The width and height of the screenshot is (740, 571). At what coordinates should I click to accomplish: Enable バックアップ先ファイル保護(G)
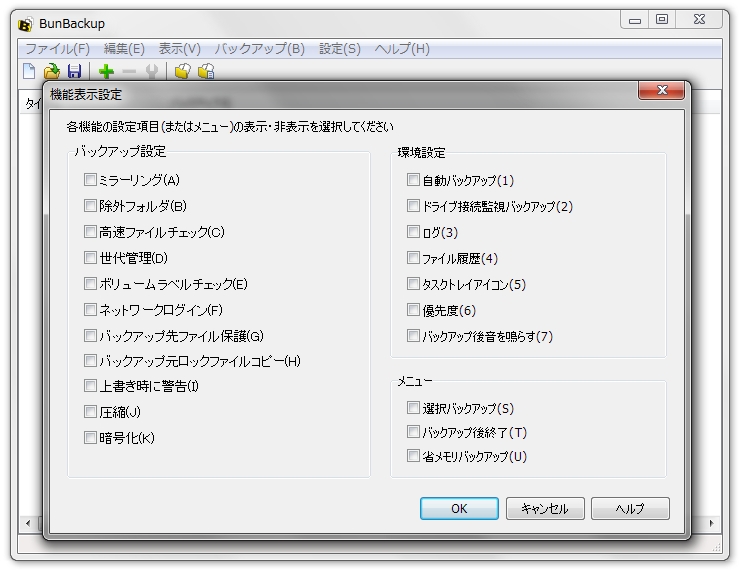90,335
